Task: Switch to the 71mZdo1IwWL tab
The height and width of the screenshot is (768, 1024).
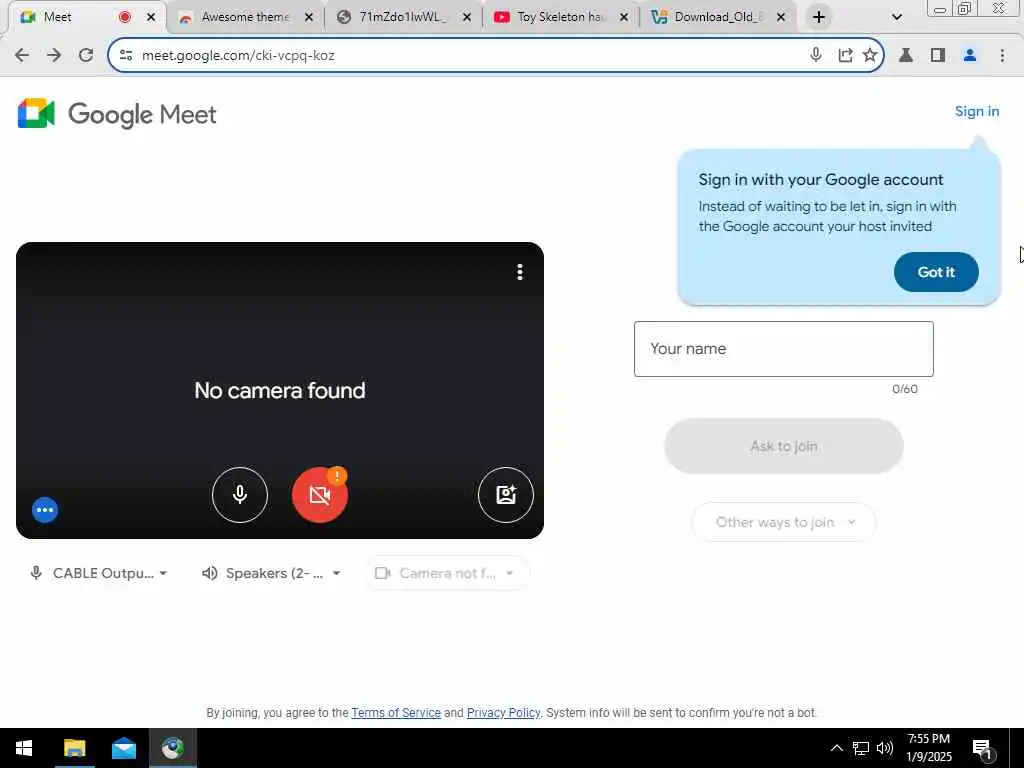Action: tap(402, 17)
